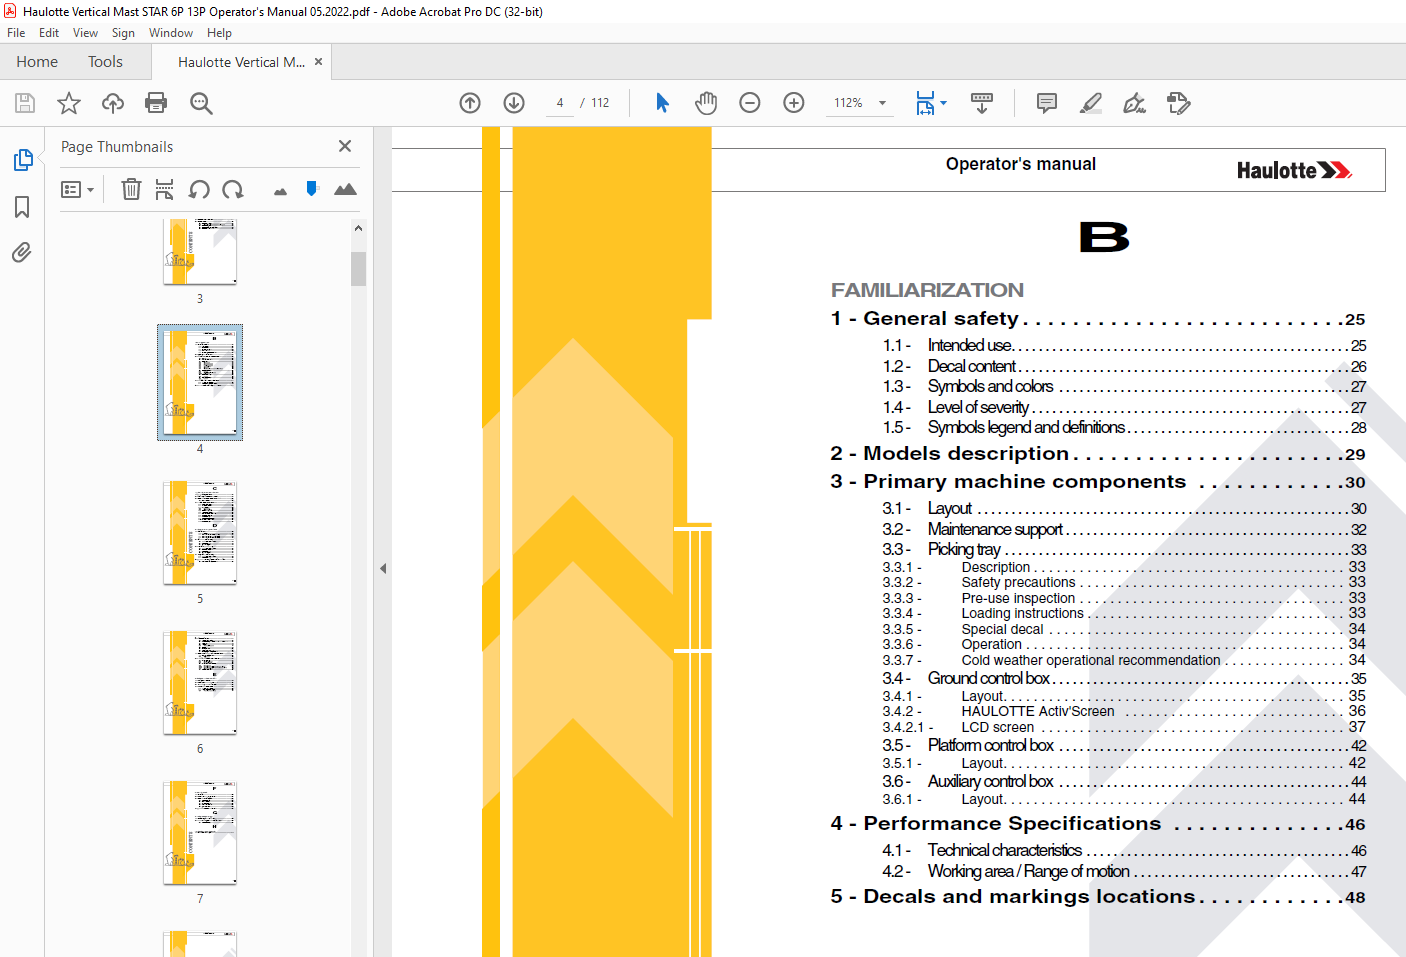Bookmark file with the star icon
Screen dimensions: 1406x957
(69, 103)
